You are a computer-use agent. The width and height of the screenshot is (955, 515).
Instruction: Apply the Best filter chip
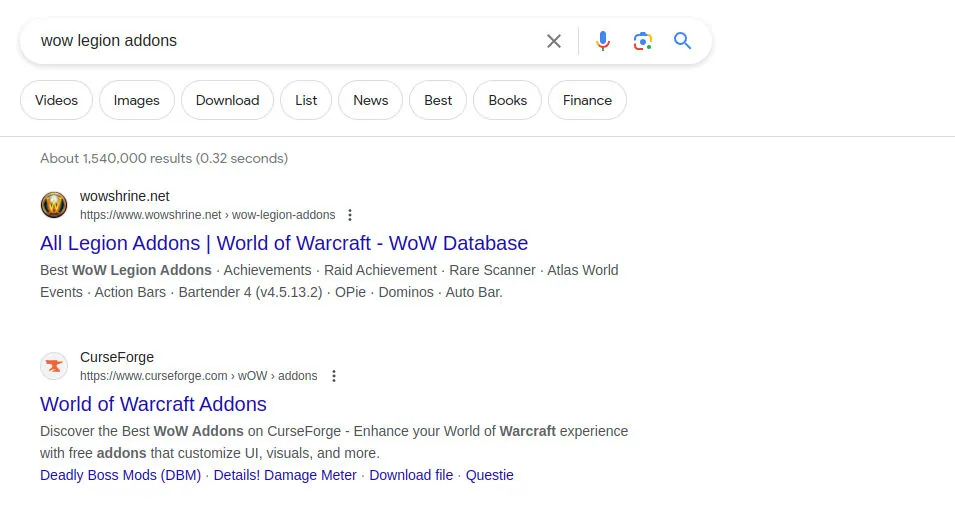pos(438,100)
